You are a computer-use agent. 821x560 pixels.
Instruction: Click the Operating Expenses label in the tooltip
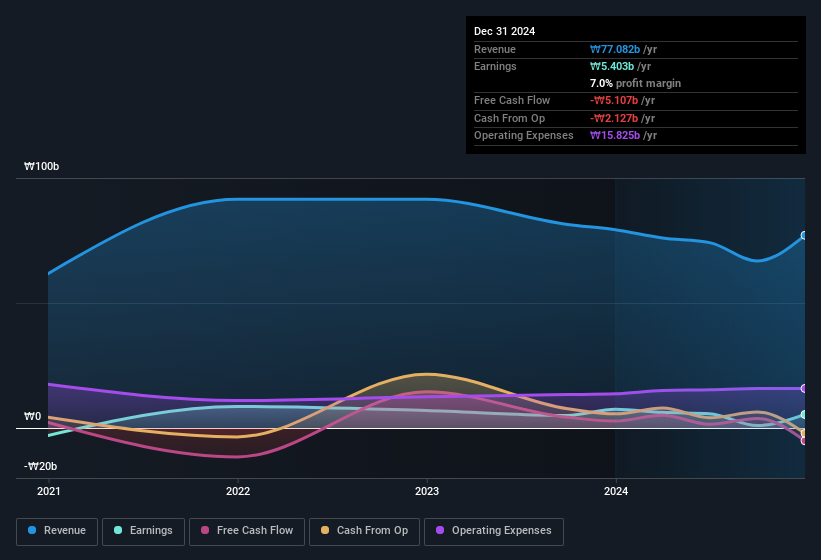(x=524, y=136)
